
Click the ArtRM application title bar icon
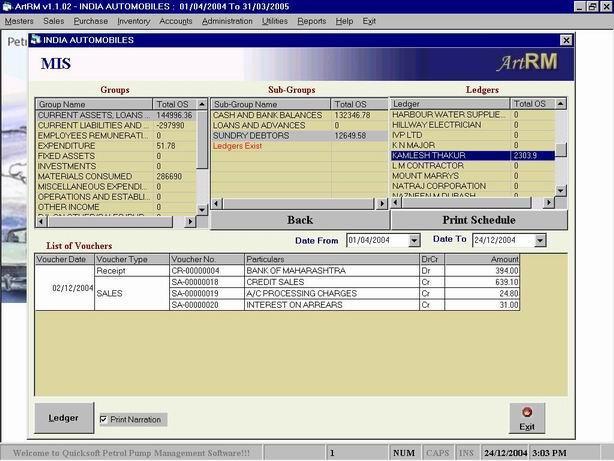(7, 7)
